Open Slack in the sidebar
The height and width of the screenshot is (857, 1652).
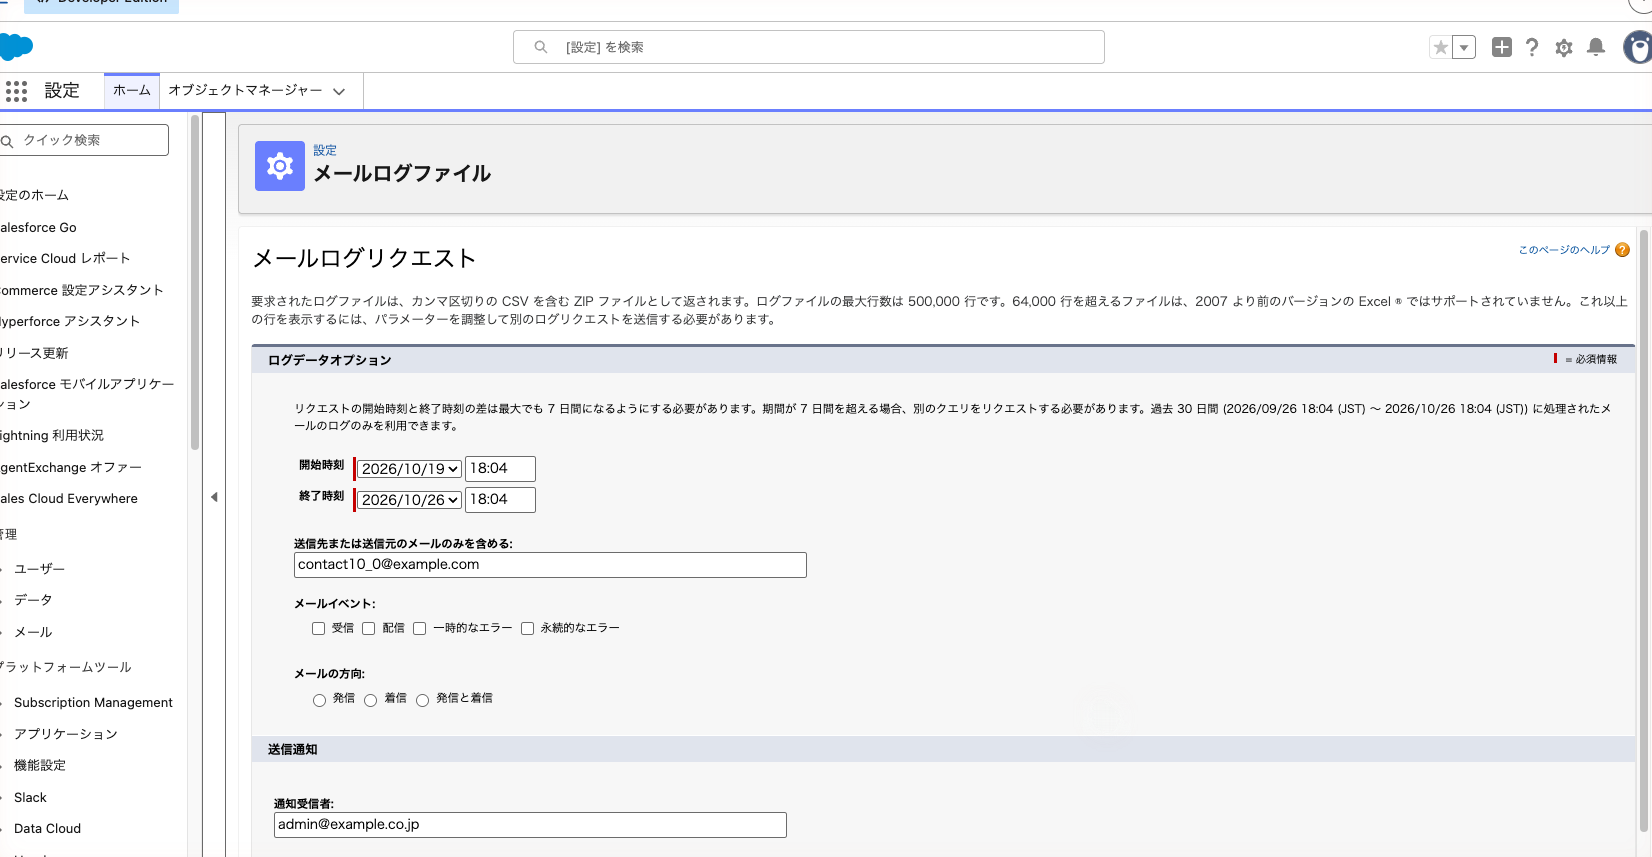click(x=30, y=797)
